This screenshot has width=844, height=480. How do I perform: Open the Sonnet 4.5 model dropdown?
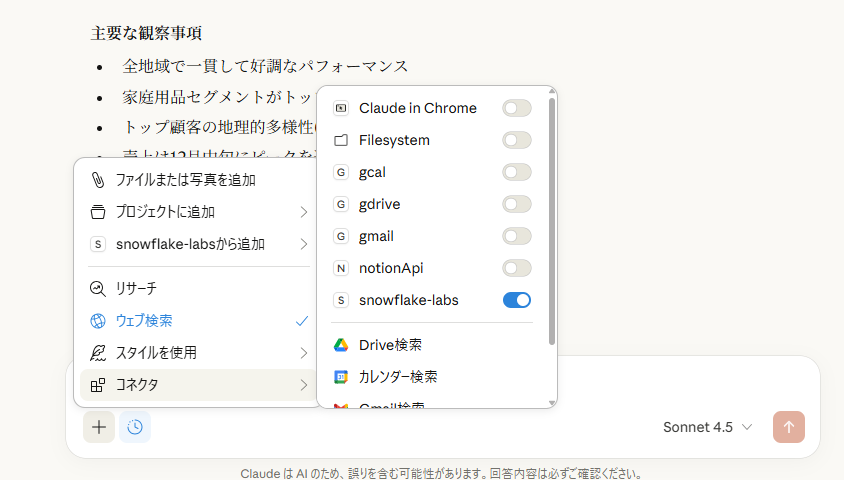coord(707,427)
